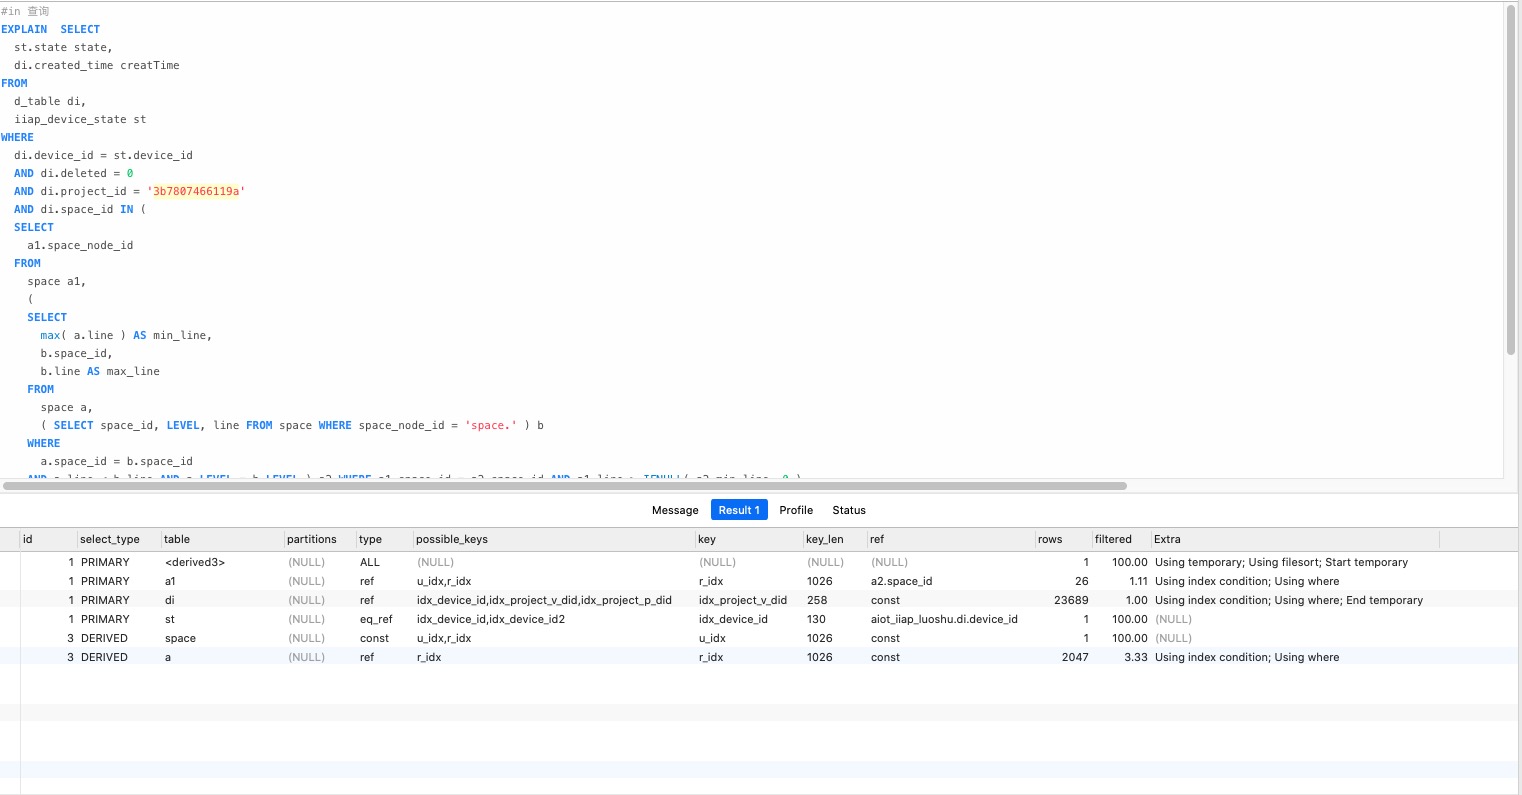Select the u_idx key cell

point(712,638)
